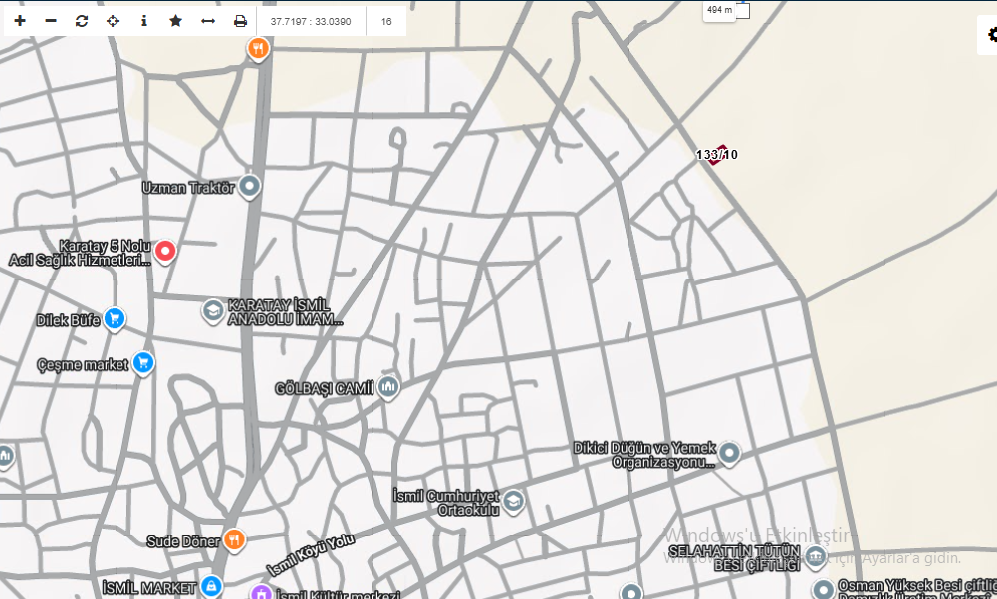Screen dimensions: 997x599
Task: Click the Osman Yüksek Besi pin
Action: [823, 588]
